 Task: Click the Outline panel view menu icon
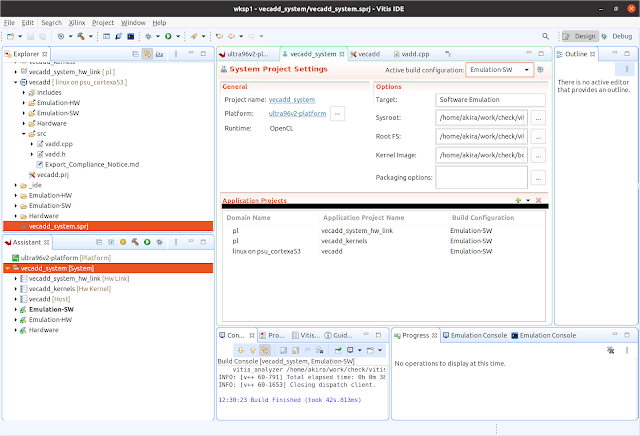tap(627, 69)
